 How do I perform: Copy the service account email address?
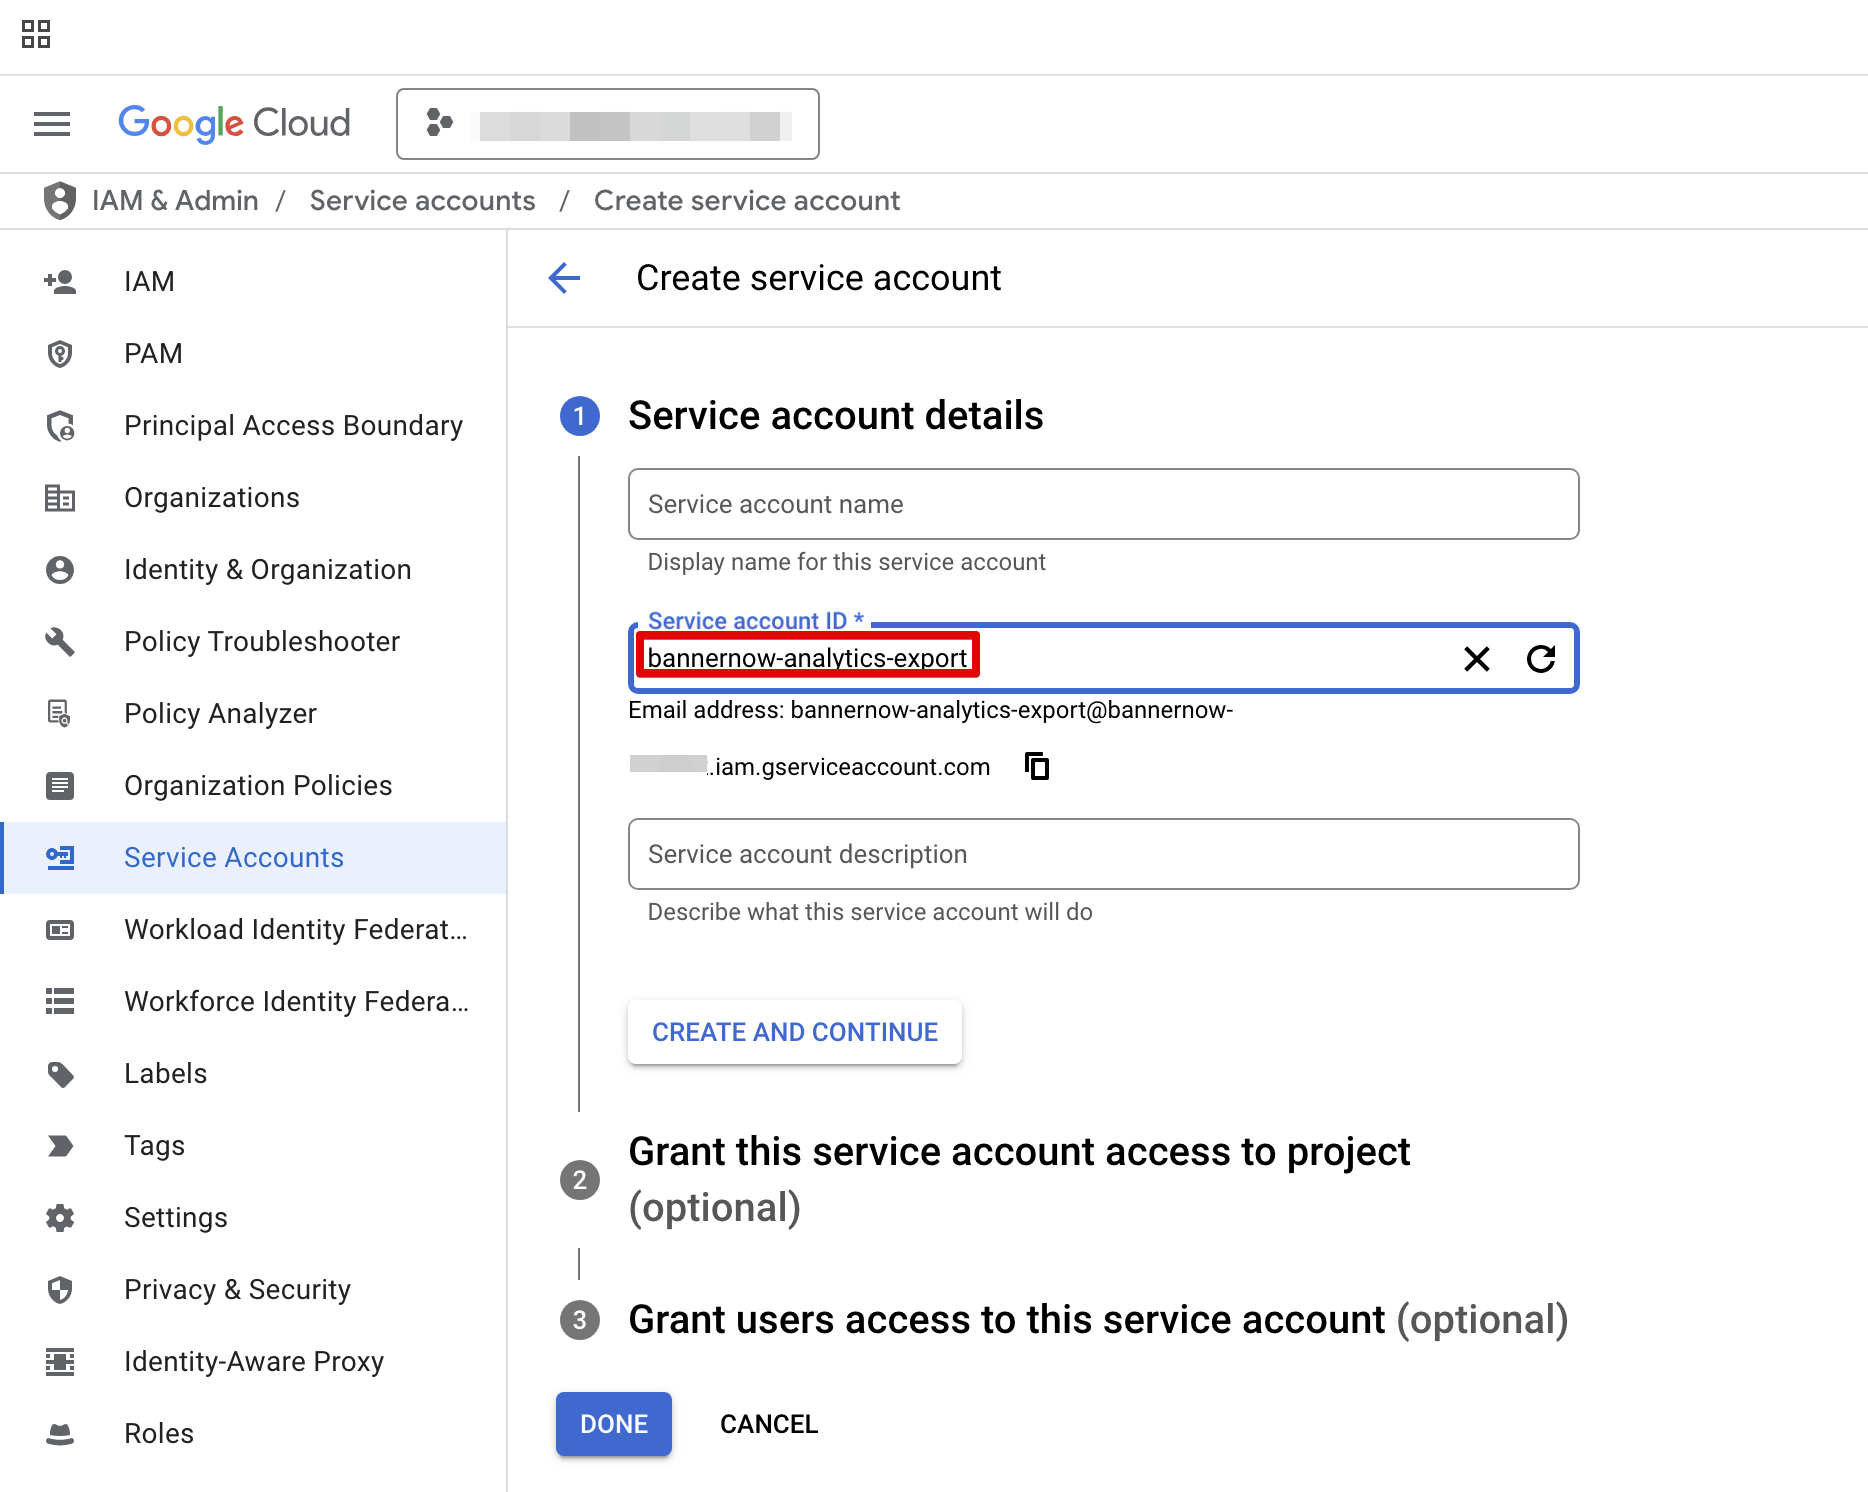[1037, 767]
